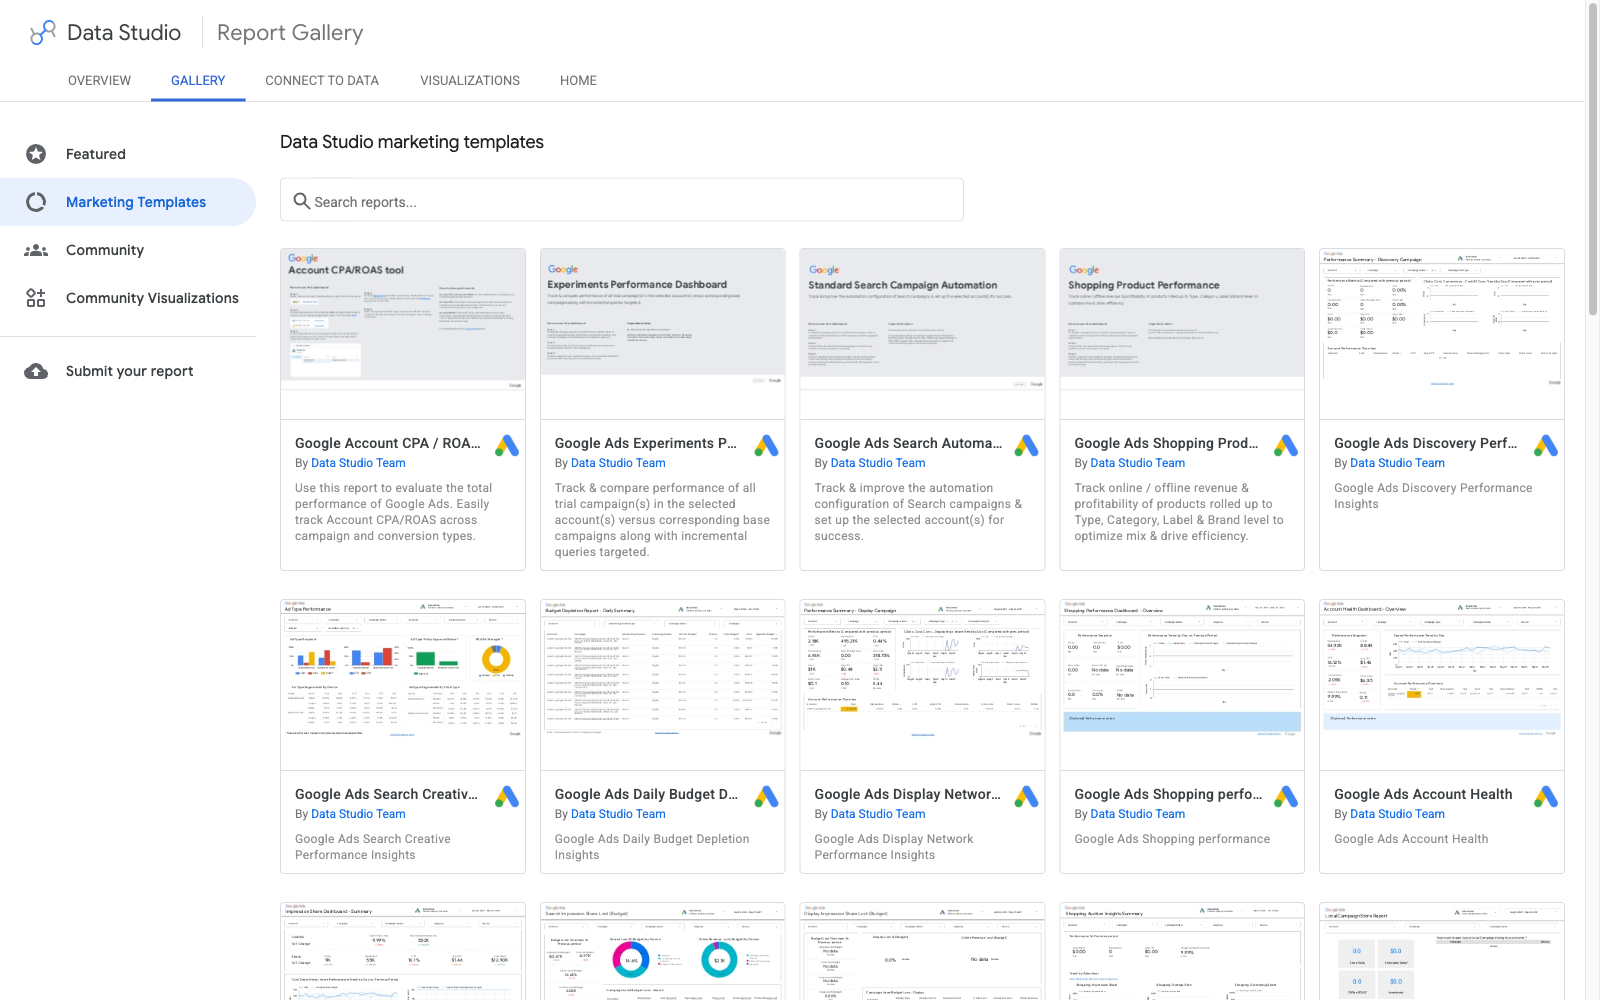
Task: Click Google Ads icon on Experiments card
Action: 767,446
